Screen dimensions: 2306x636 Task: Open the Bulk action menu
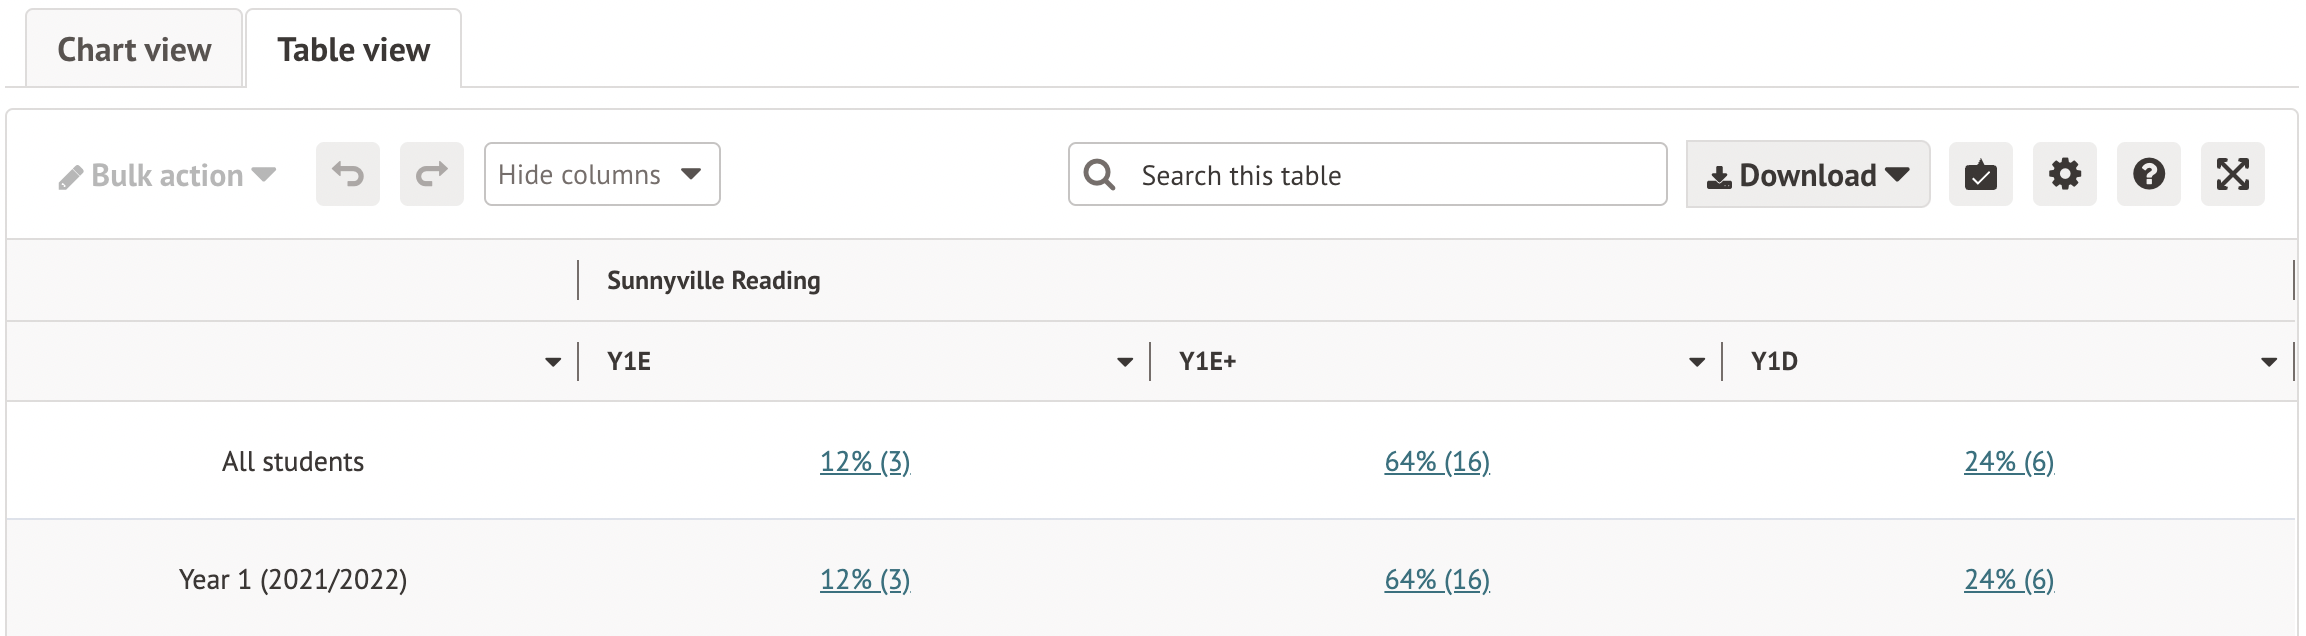pos(167,175)
